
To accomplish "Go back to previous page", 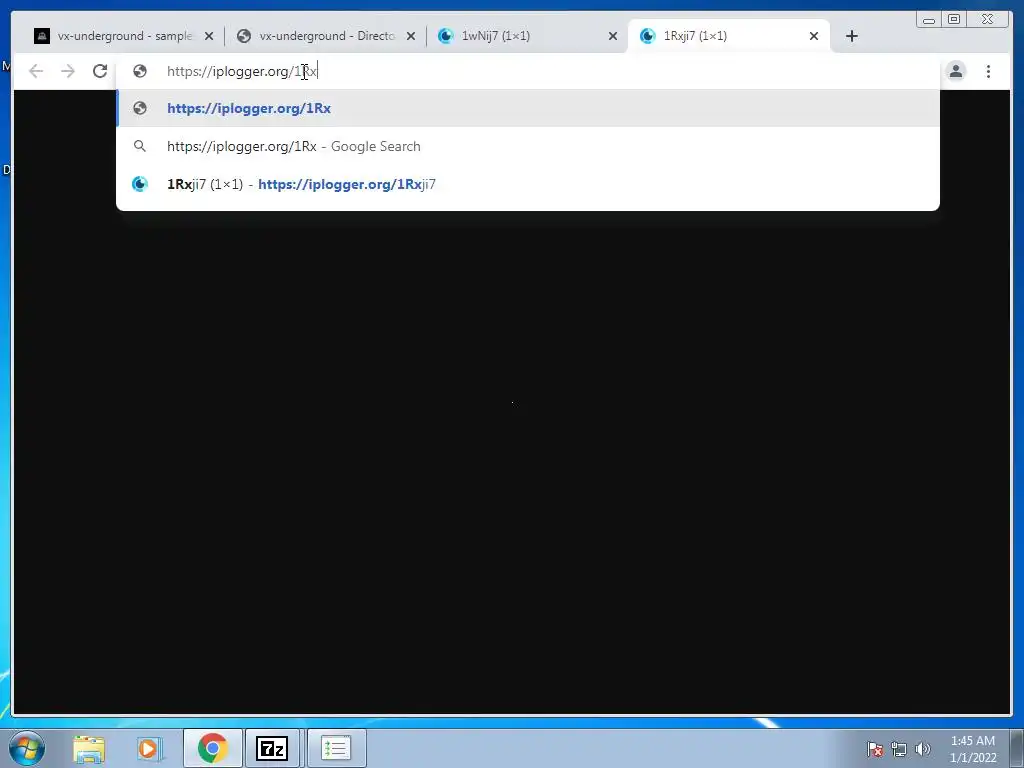I will coord(36,71).
